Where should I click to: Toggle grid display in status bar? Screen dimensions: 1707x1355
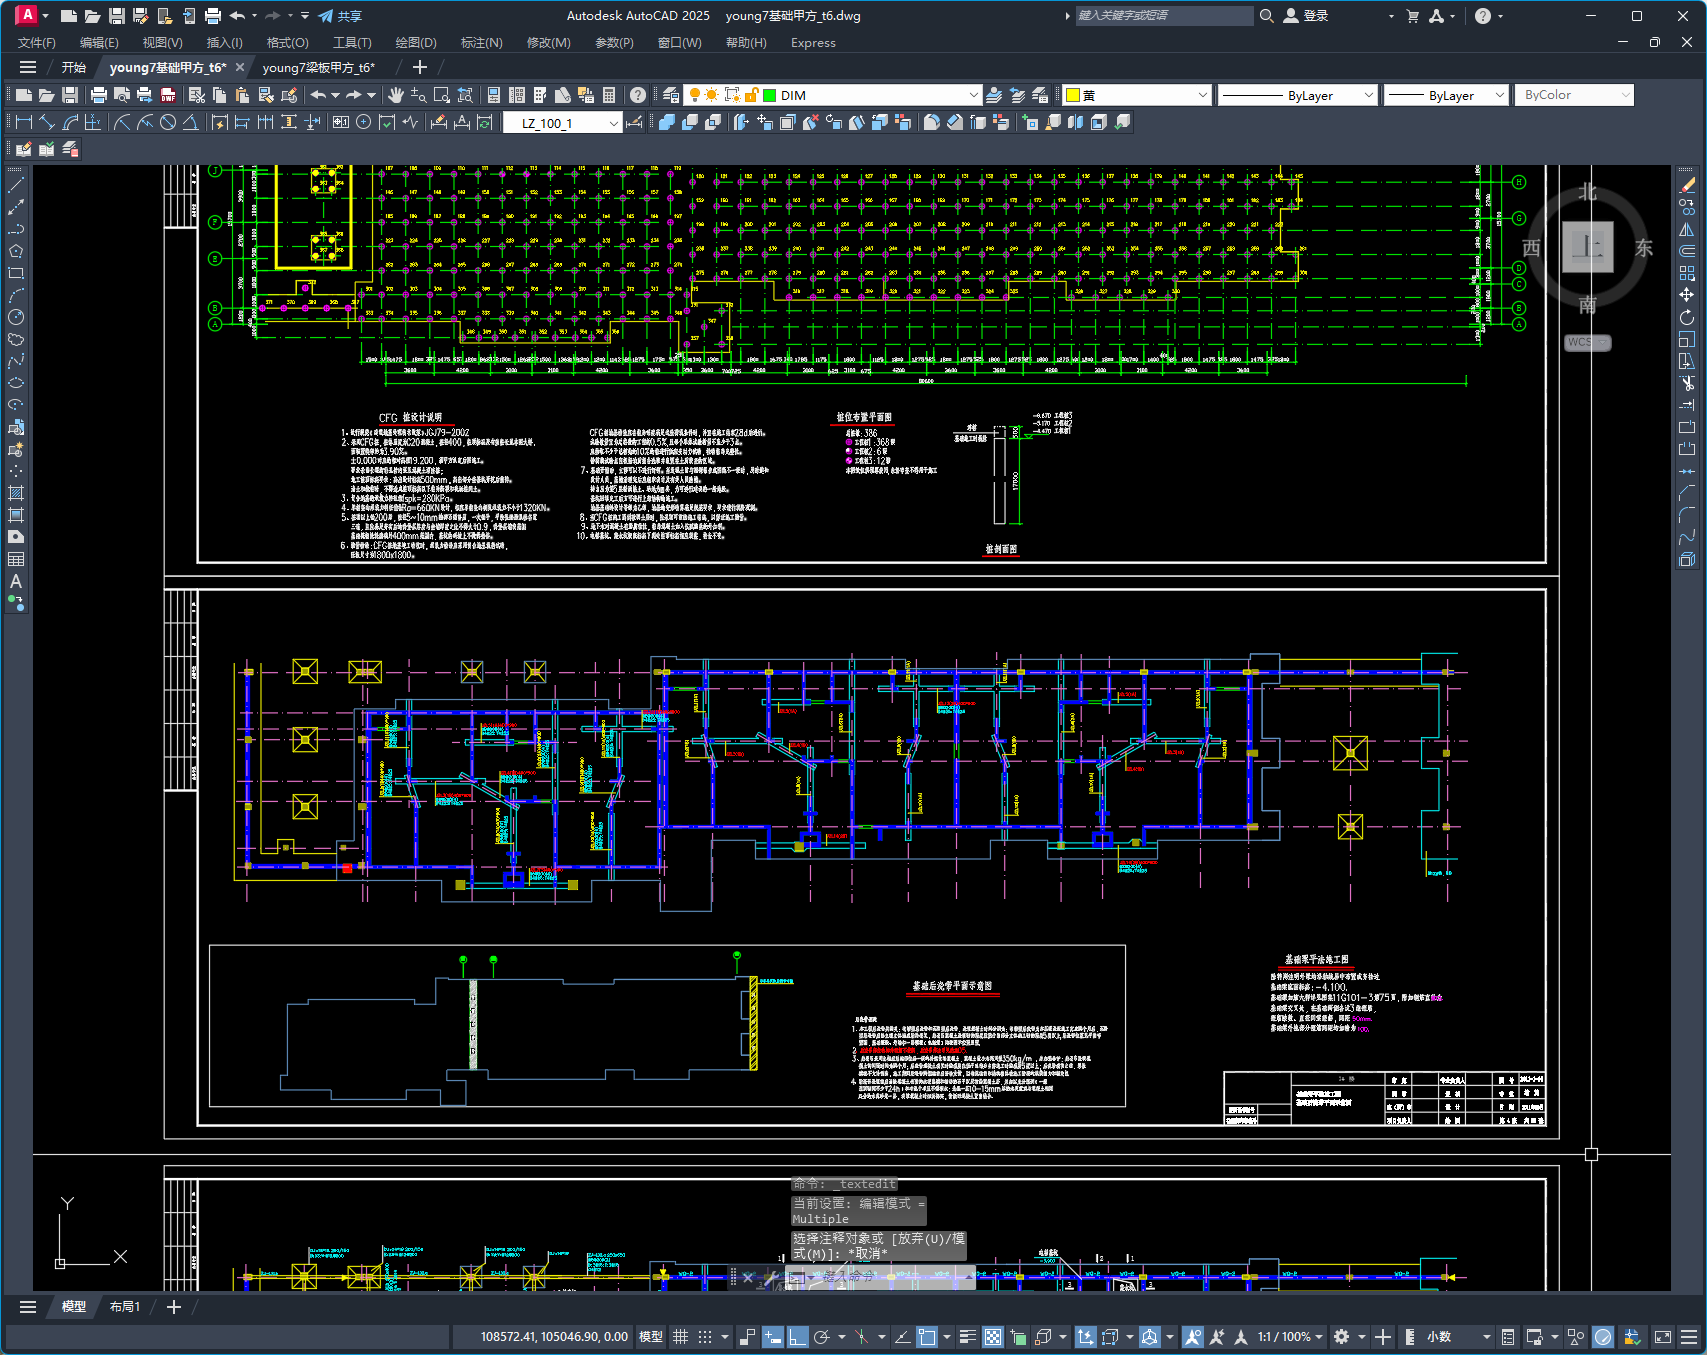point(680,1337)
